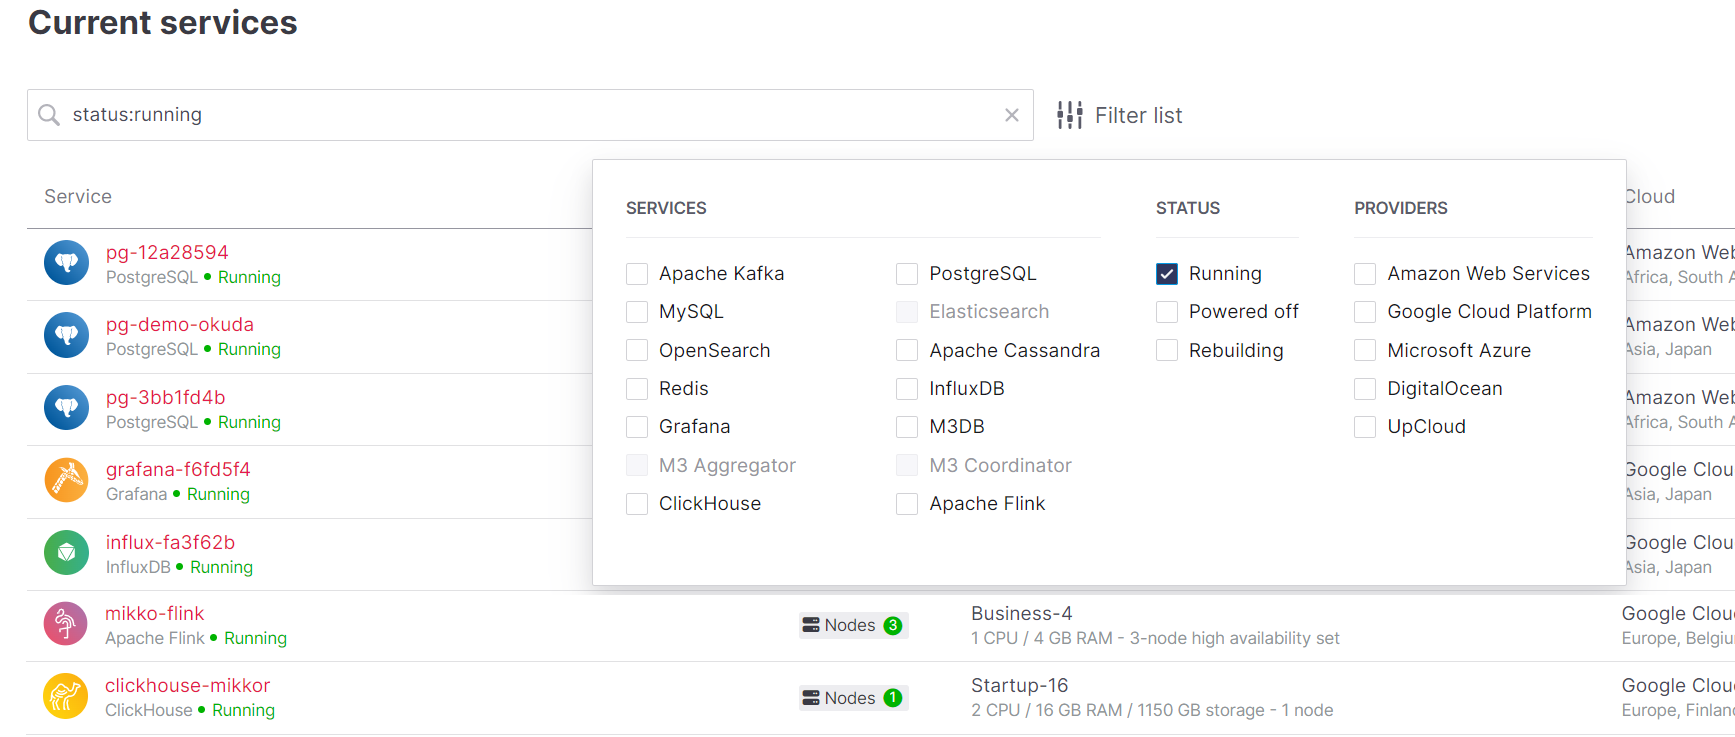Click the influx-fa3f62b InfluxDB icon

(67, 553)
